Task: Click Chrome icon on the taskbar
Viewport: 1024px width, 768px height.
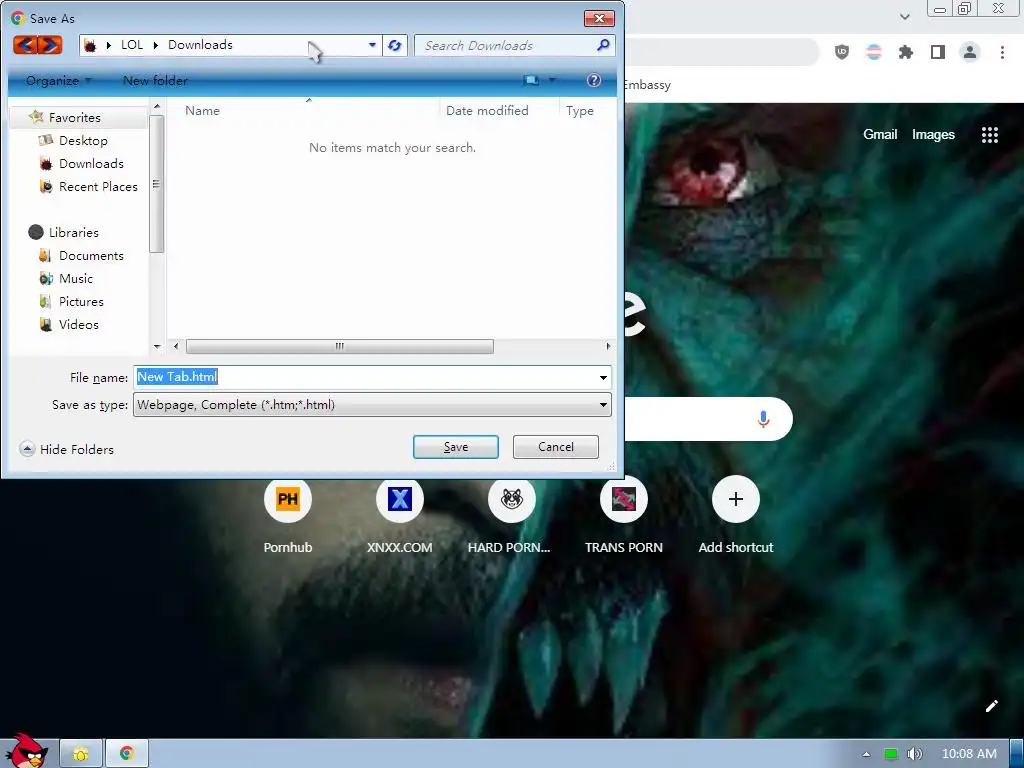Action: (127, 754)
